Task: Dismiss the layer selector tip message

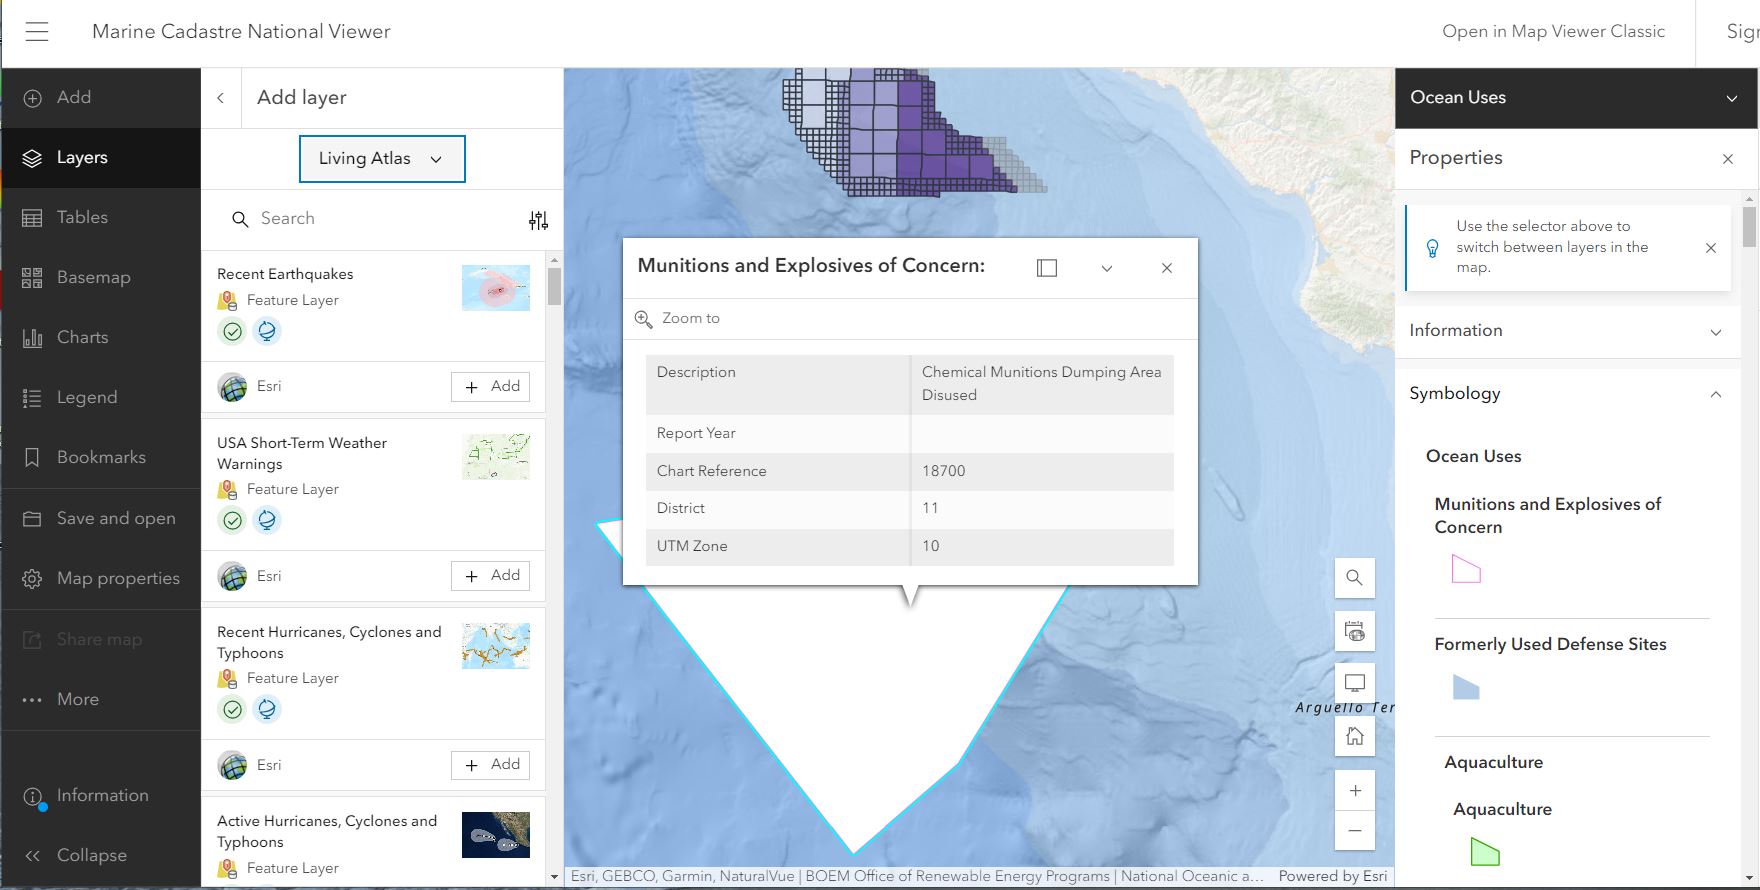Action: [1710, 248]
